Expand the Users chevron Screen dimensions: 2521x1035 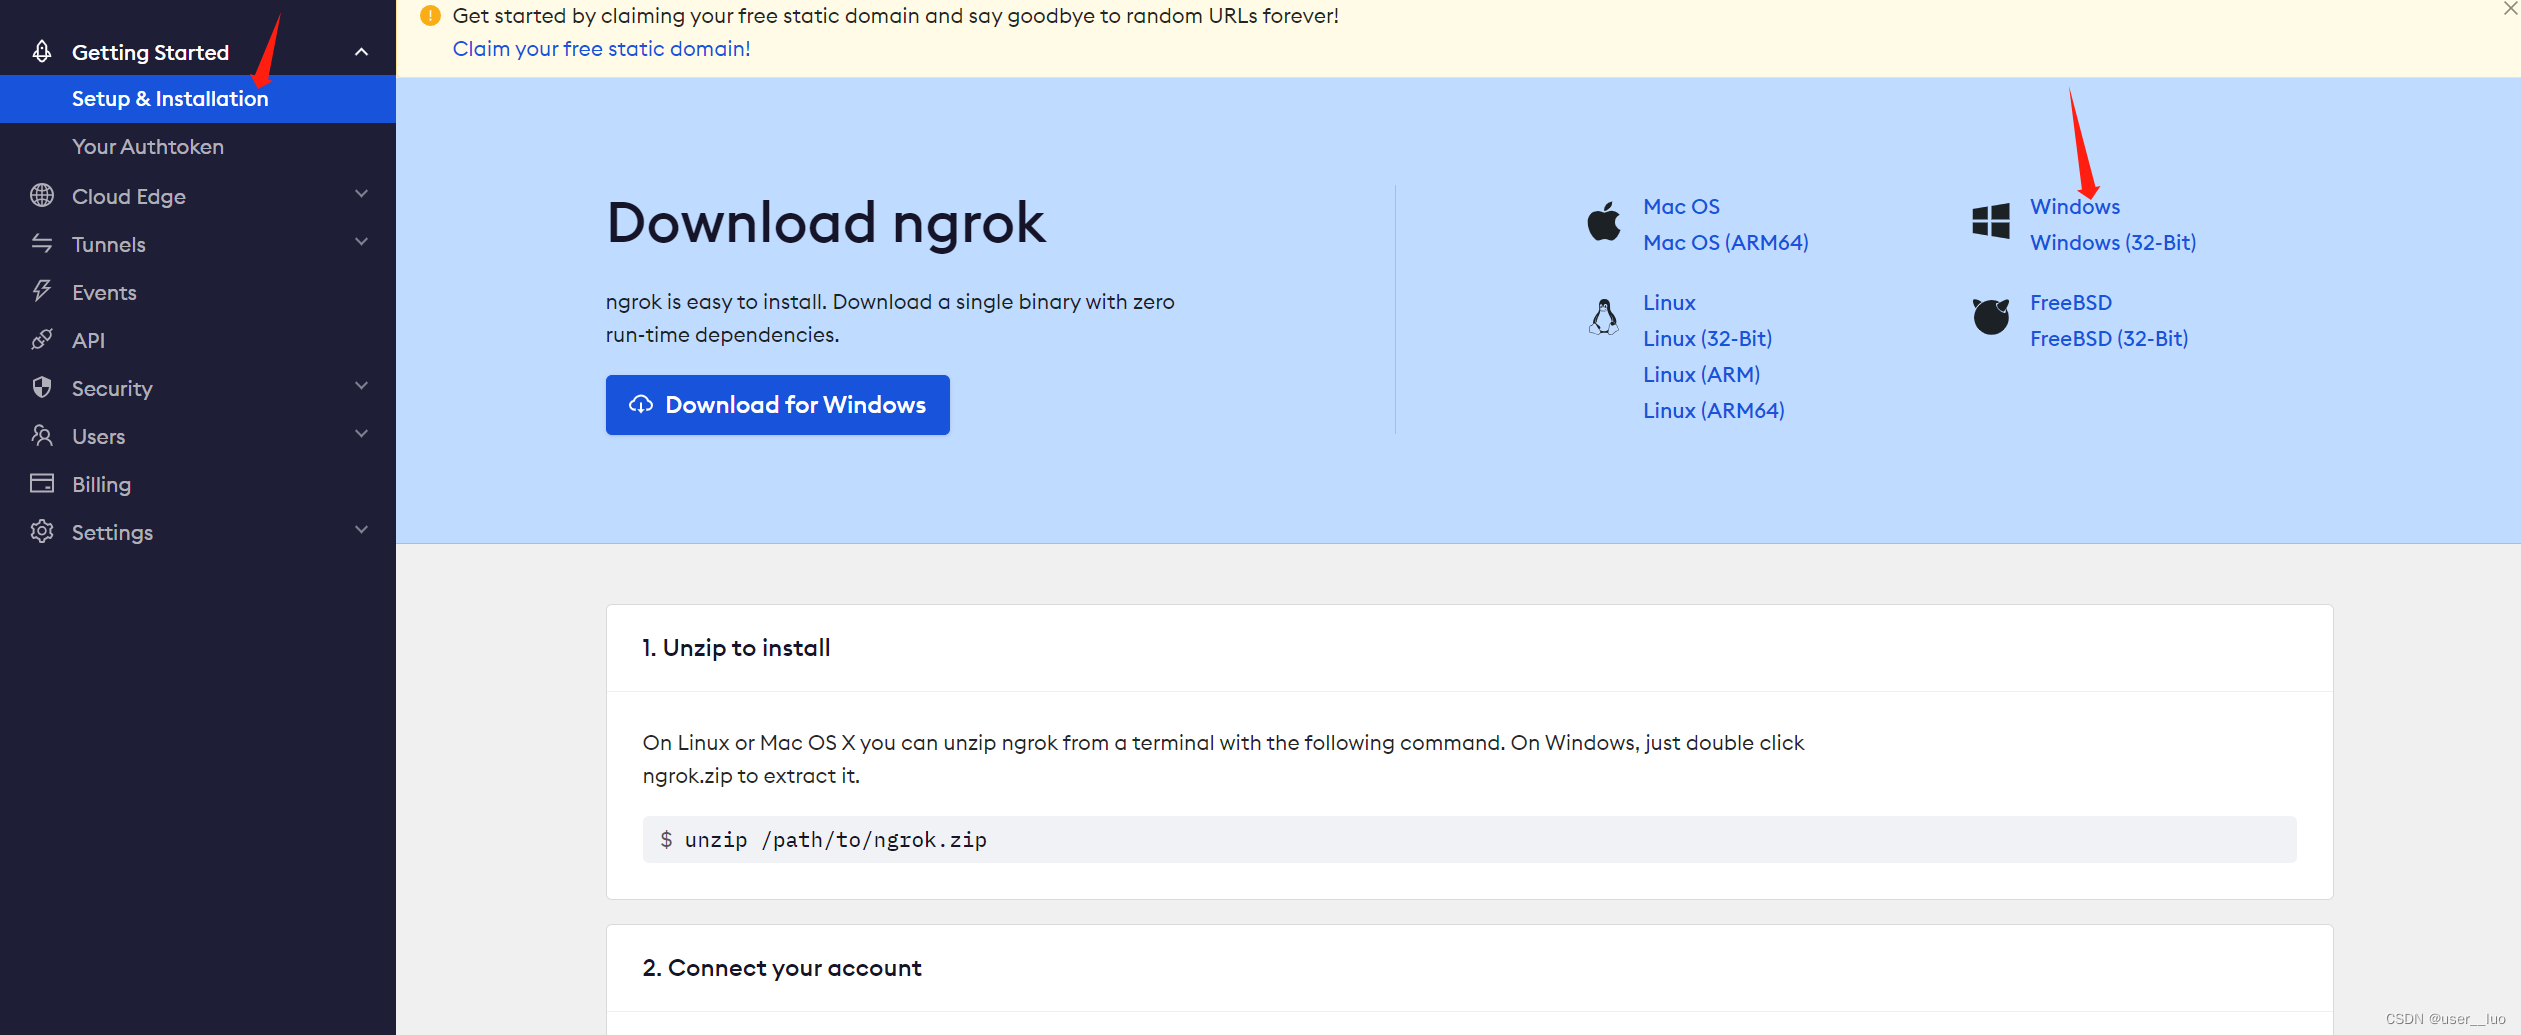pyautogui.click(x=362, y=434)
